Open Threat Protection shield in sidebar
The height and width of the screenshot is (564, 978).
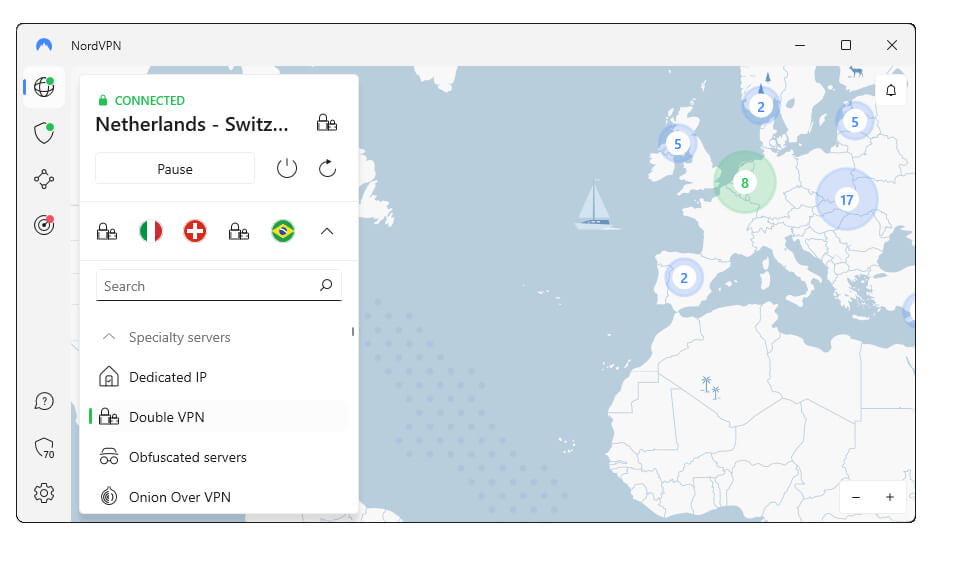click(x=44, y=133)
